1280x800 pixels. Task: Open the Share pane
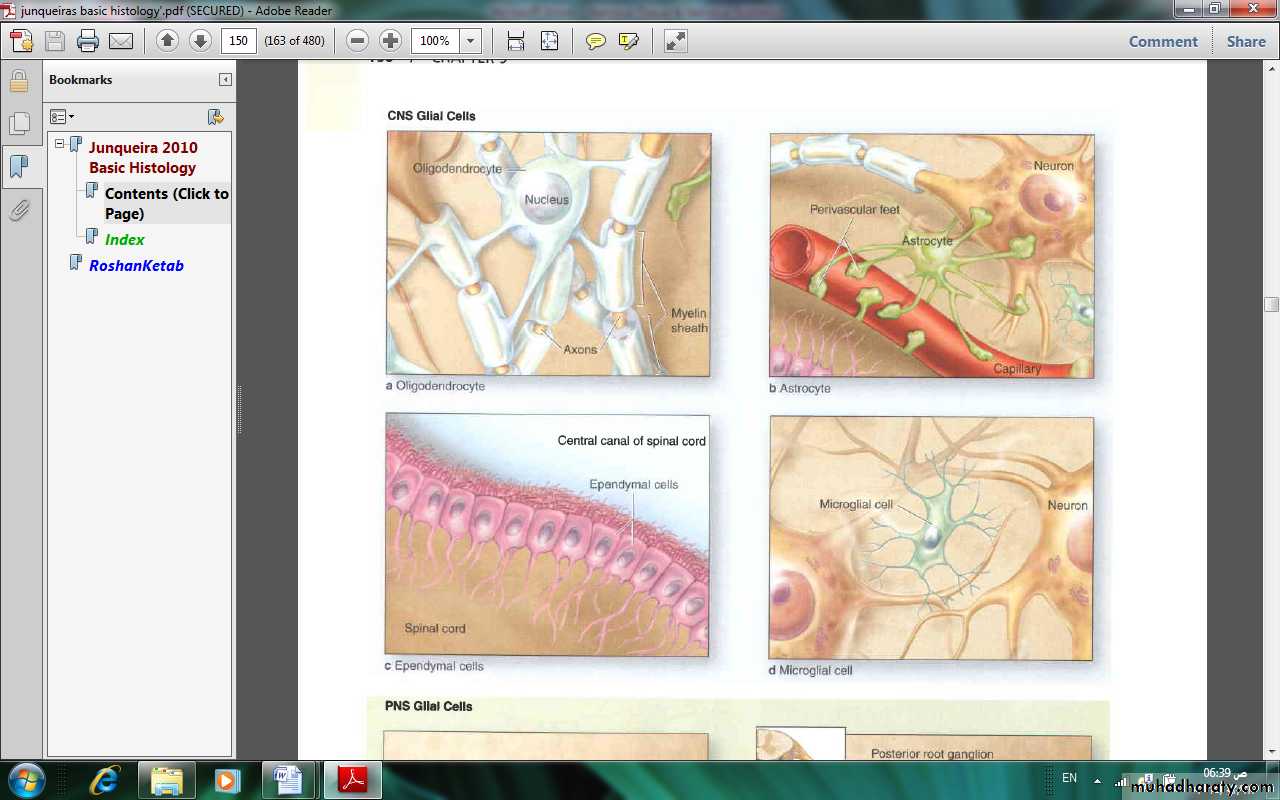pyautogui.click(x=1246, y=41)
